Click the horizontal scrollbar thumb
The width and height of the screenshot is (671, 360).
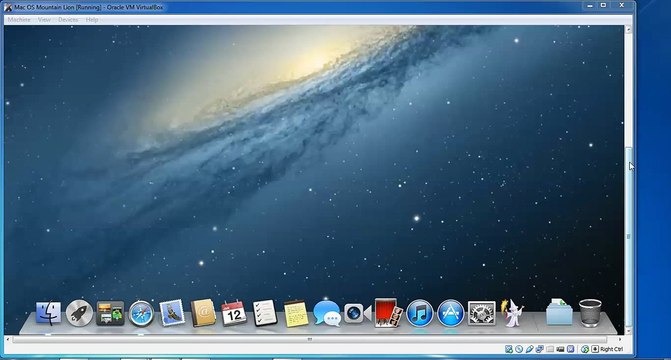point(310,339)
